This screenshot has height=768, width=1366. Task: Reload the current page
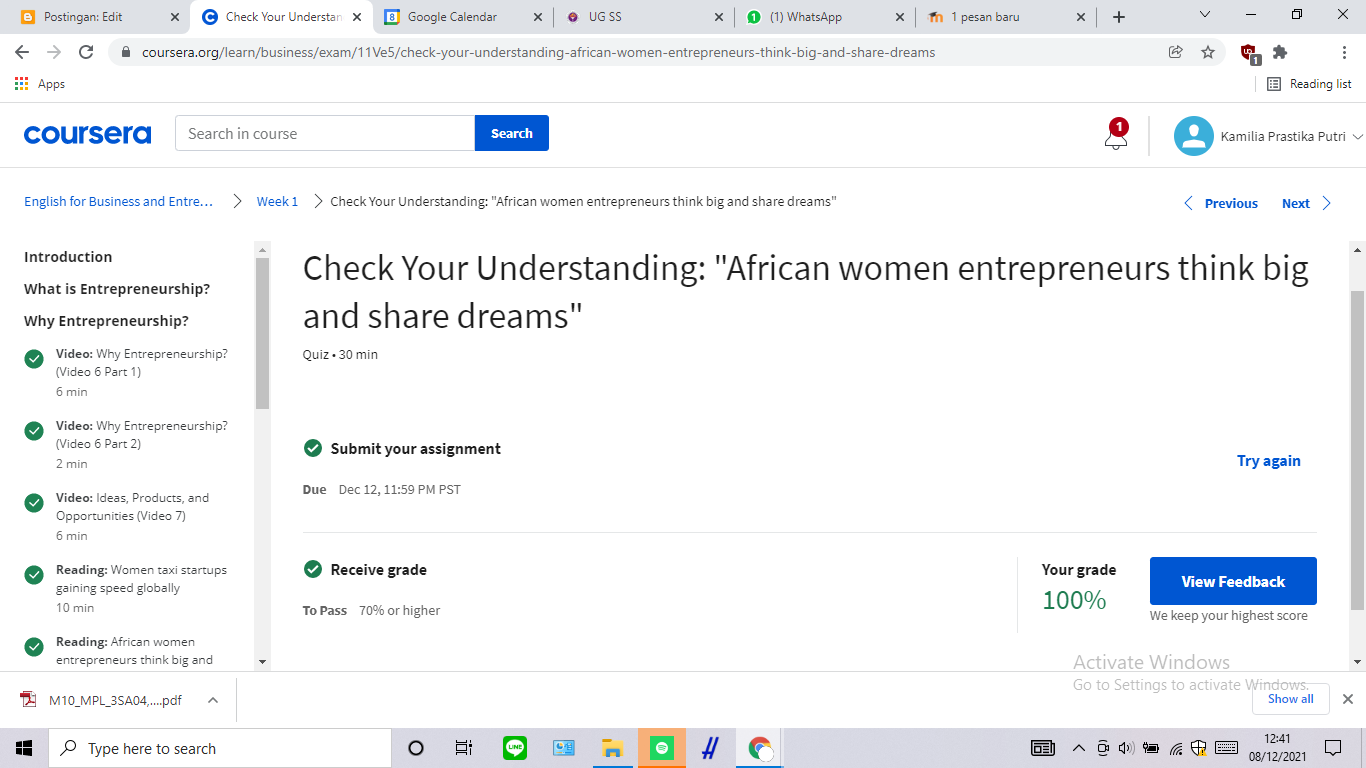coord(86,52)
